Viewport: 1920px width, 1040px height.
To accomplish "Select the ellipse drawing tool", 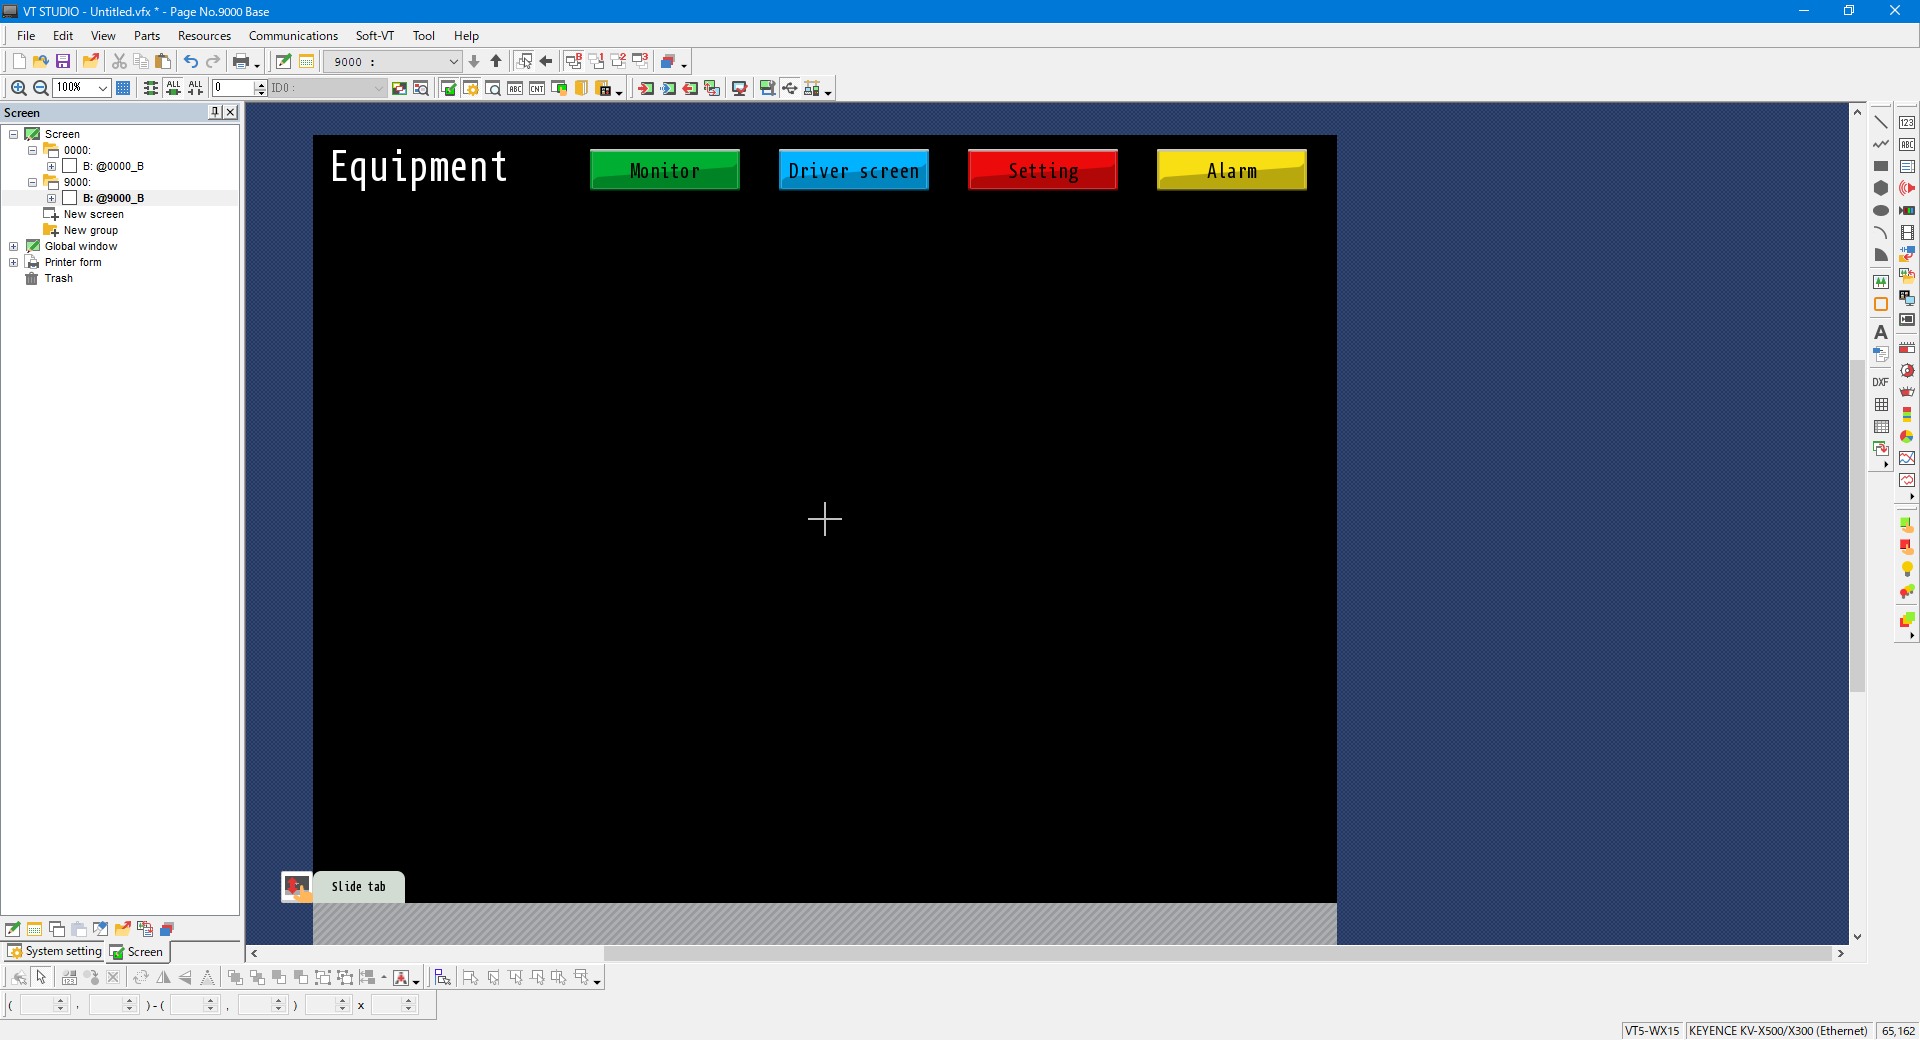I will point(1880,210).
